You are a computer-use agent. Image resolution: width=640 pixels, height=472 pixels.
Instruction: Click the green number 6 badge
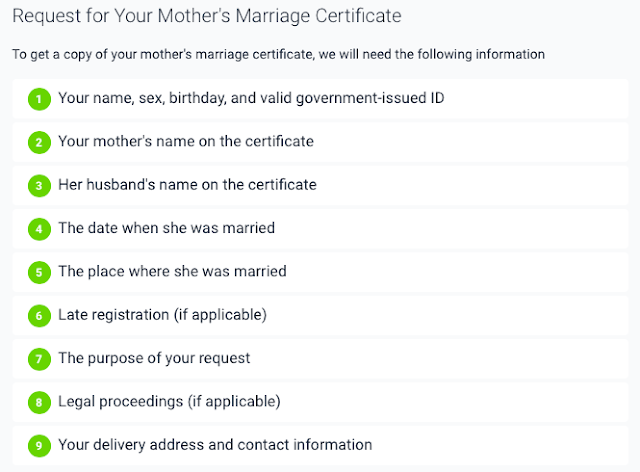click(39, 315)
